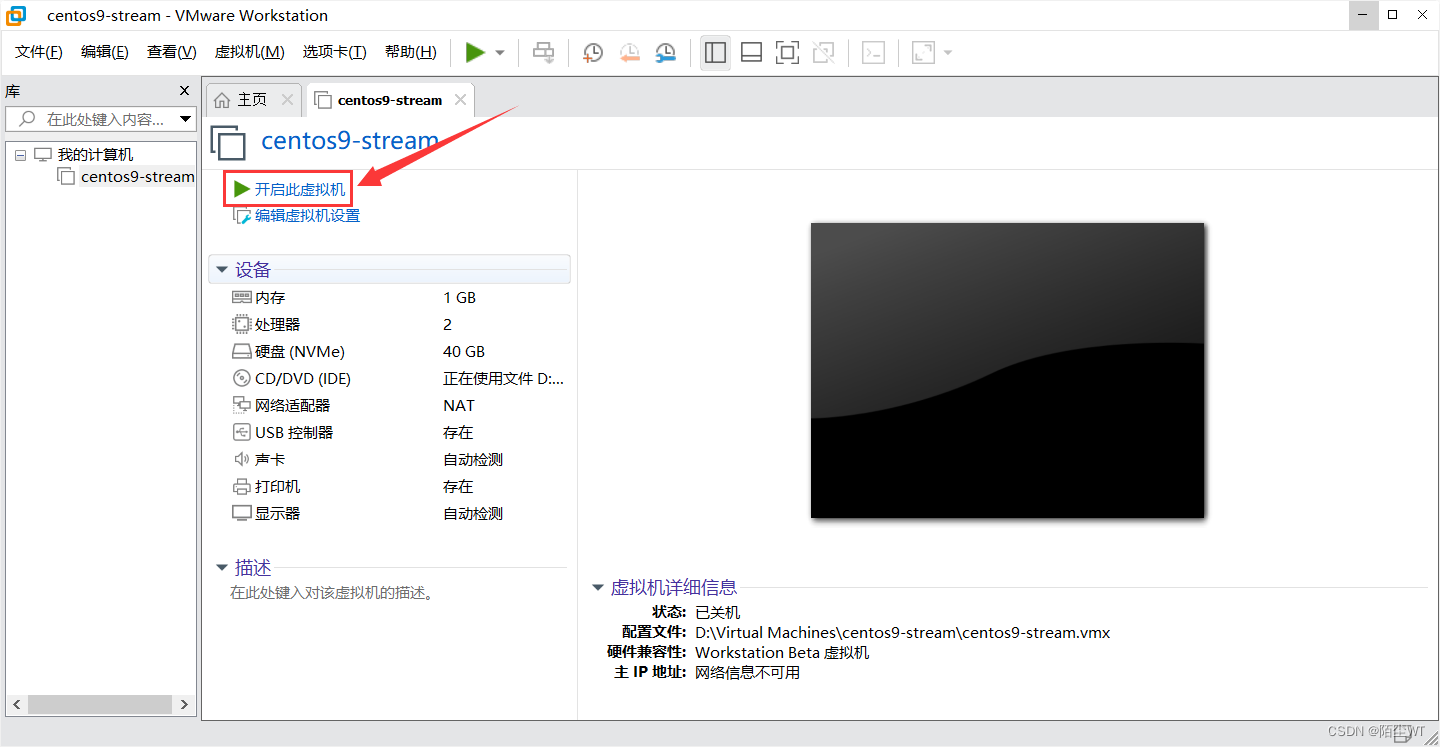This screenshot has height=747, width=1440.
Task: Click the 已关机 status value
Action: click(717, 613)
